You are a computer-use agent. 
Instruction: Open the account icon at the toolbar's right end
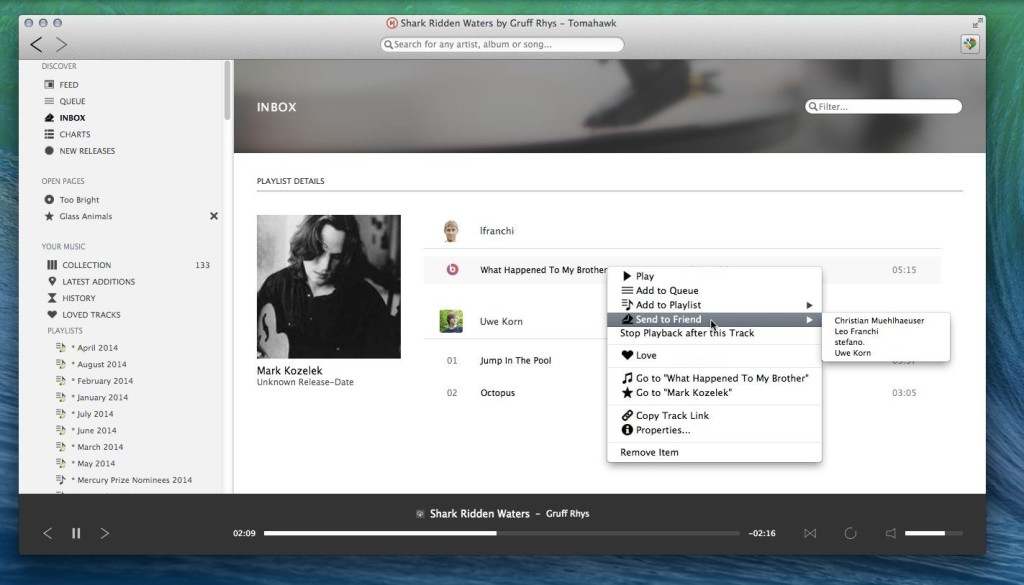point(970,44)
